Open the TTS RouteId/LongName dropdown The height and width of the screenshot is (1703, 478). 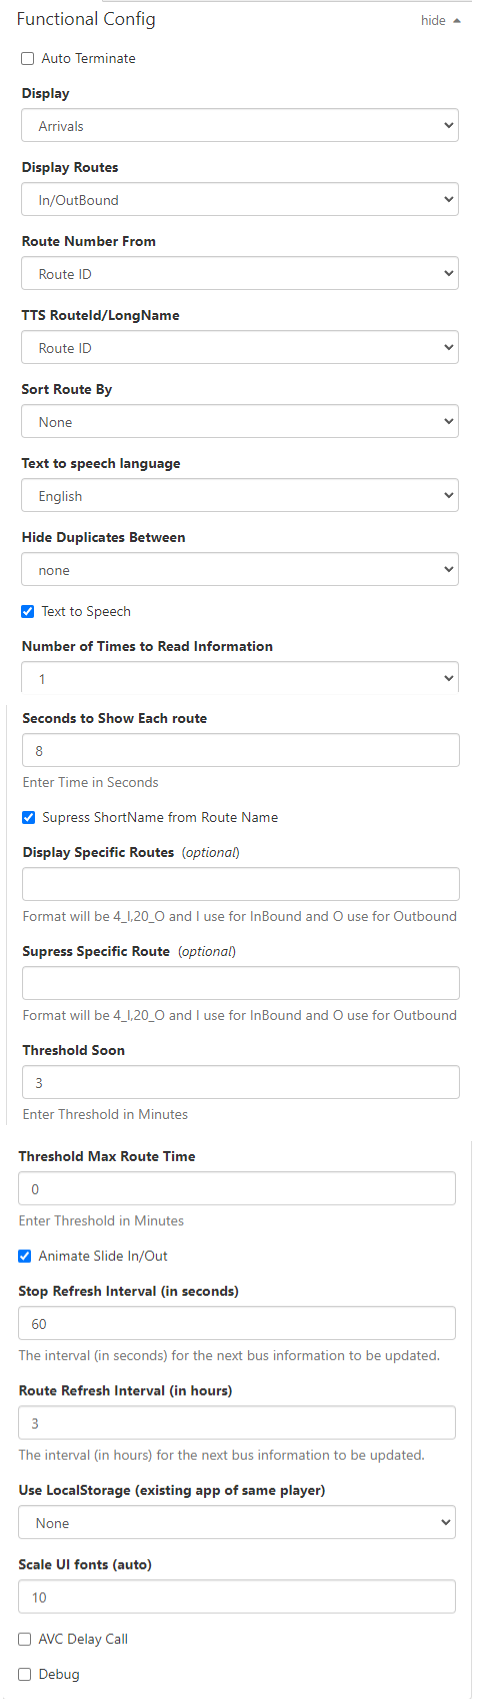coord(240,348)
